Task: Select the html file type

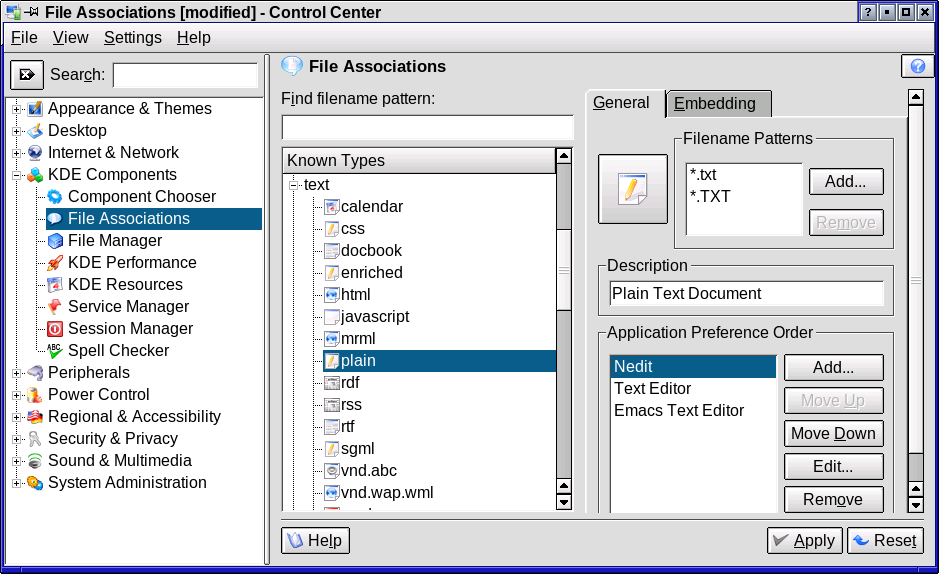Action: (355, 295)
